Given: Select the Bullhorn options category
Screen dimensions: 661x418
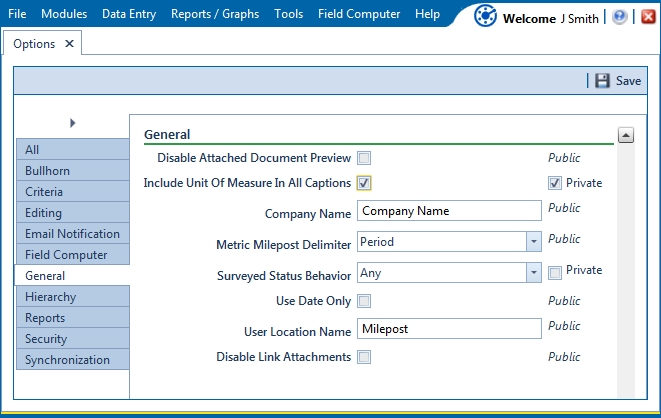Looking at the screenshot, I should (x=73, y=171).
